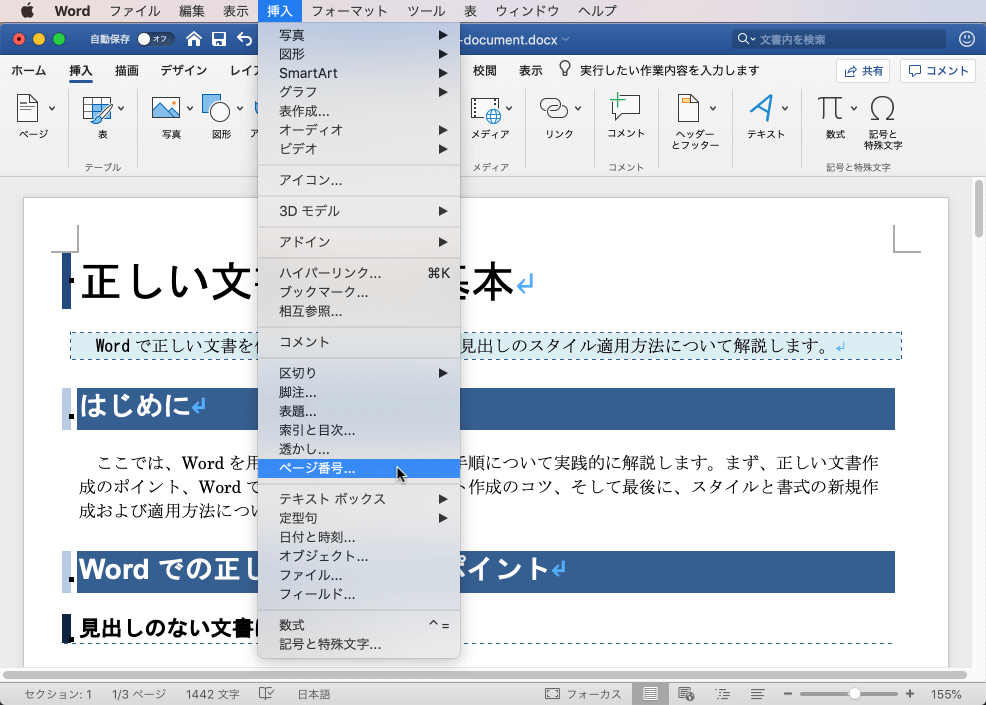Expand the Page dropdown arrow

(52, 108)
